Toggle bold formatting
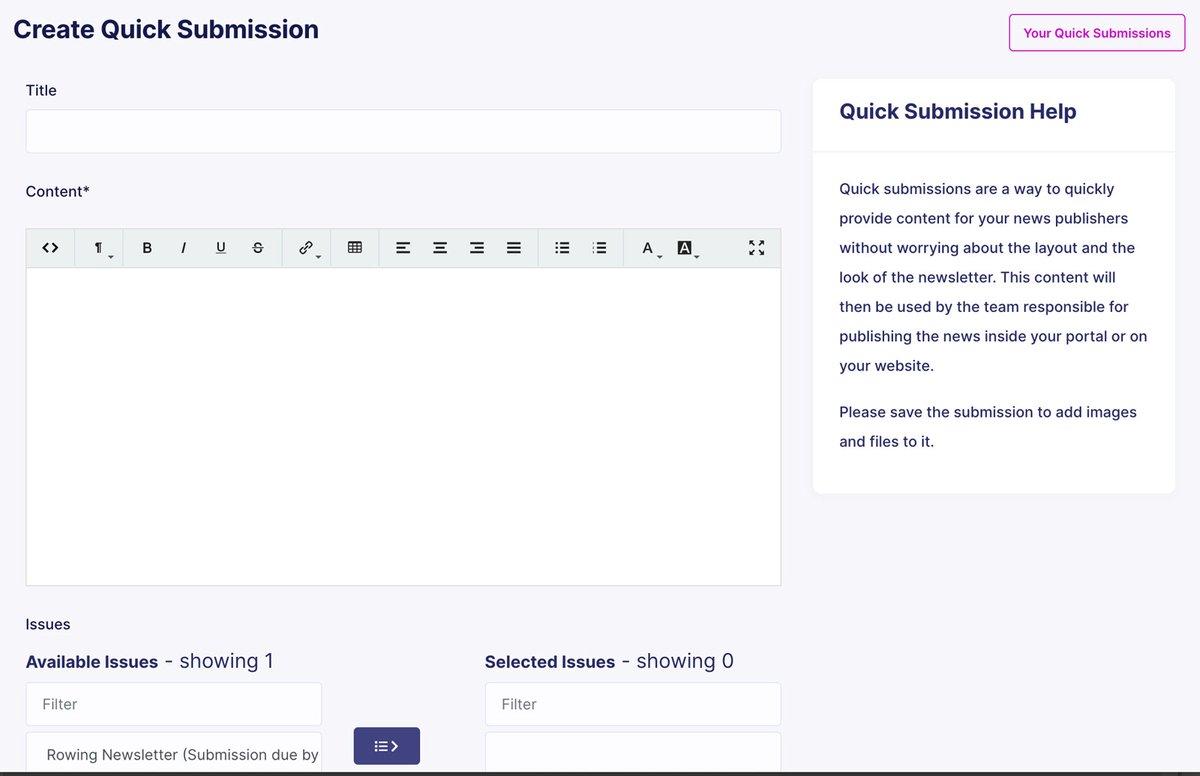This screenshot has height=776, width=1200. pyautogui.click(x=147, y=248)
